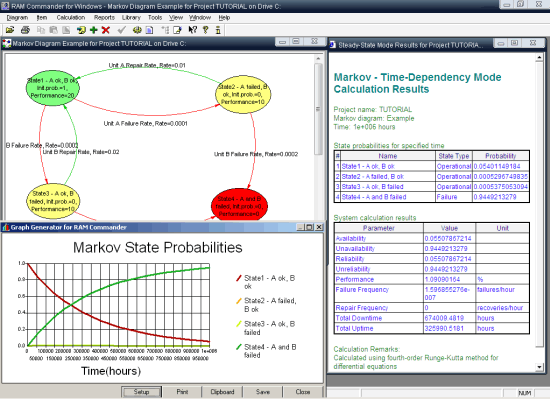Click the Close button in Graph Generator
The image size is (550, 399).
coord(303,392)
